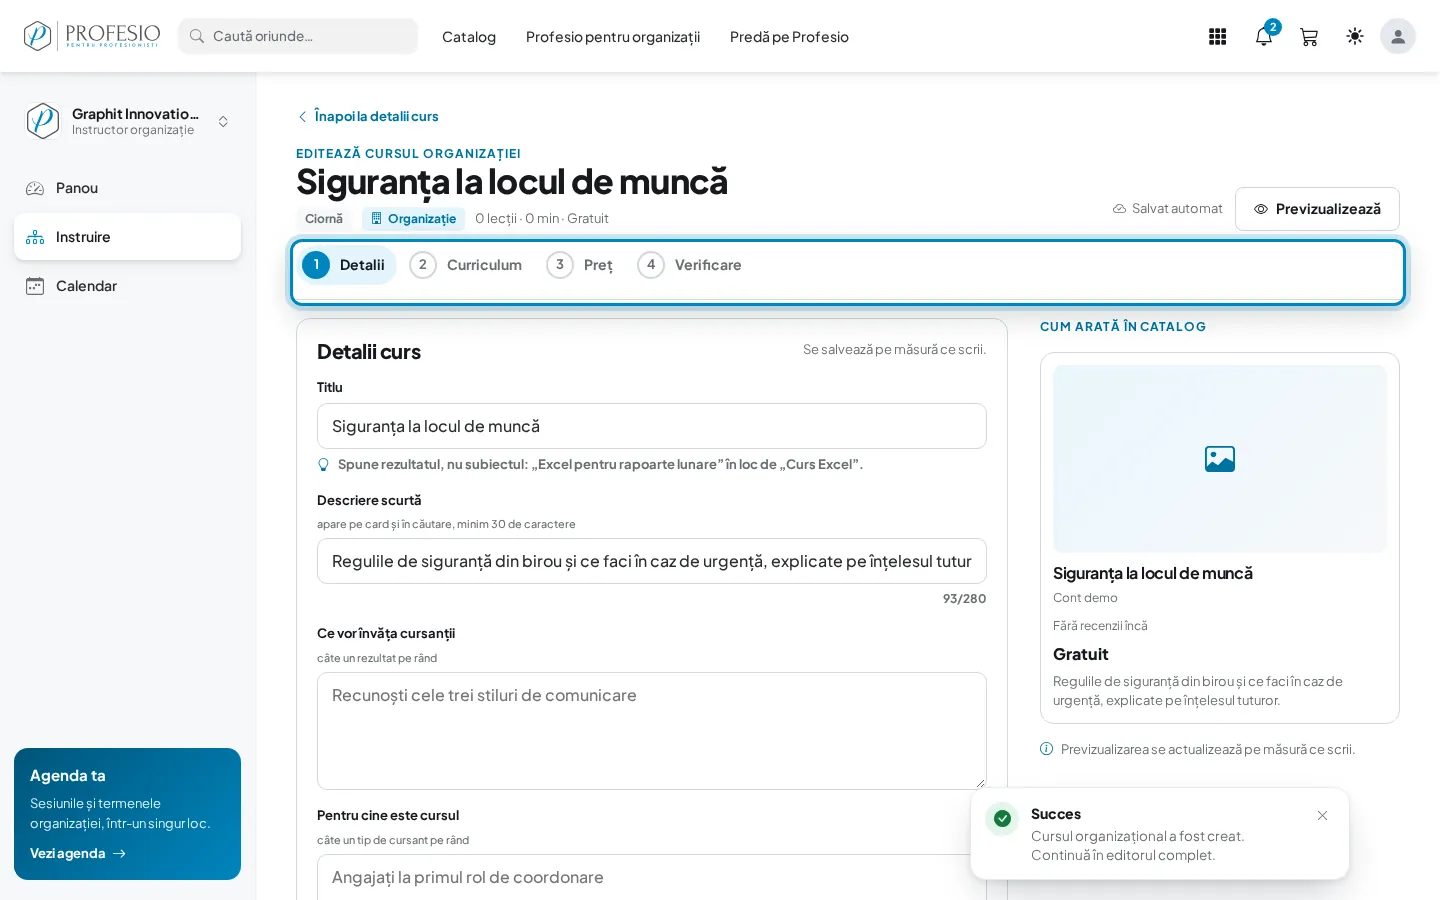Open Calendar in the sidebar

coord(127,286)
